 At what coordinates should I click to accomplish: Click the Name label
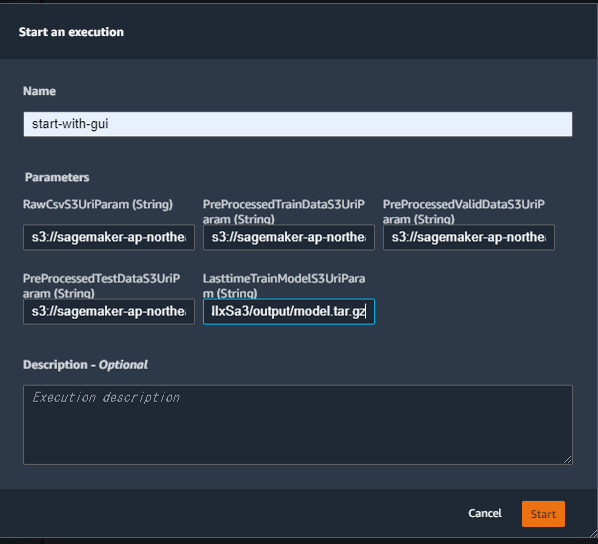pyautogui.click(x=39, y=91)
